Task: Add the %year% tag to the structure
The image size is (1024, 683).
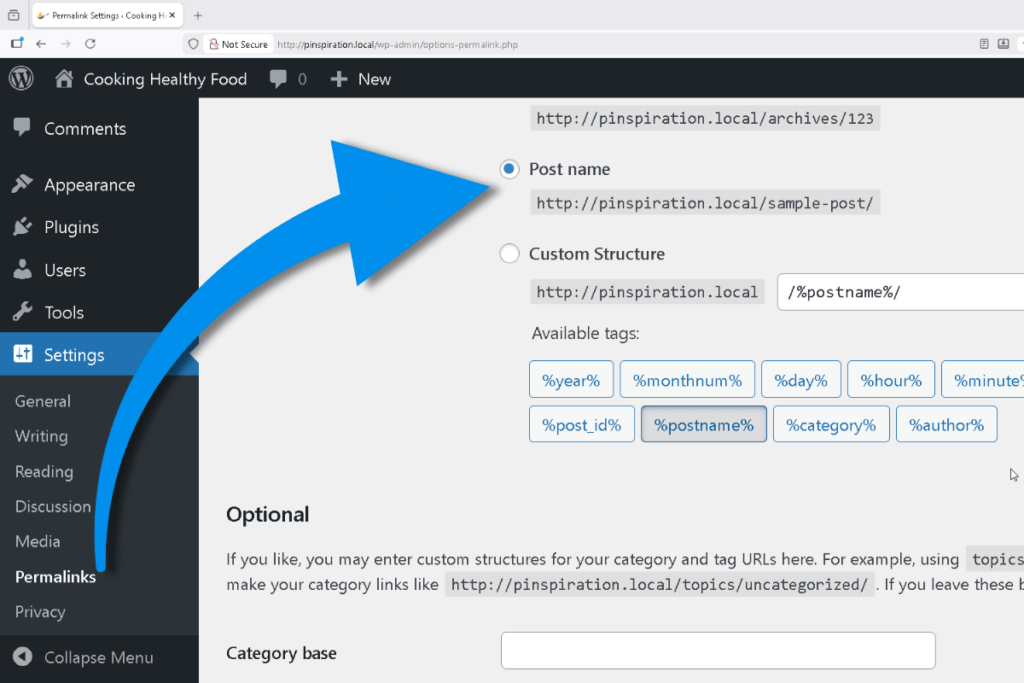Action: click(571, 379)
